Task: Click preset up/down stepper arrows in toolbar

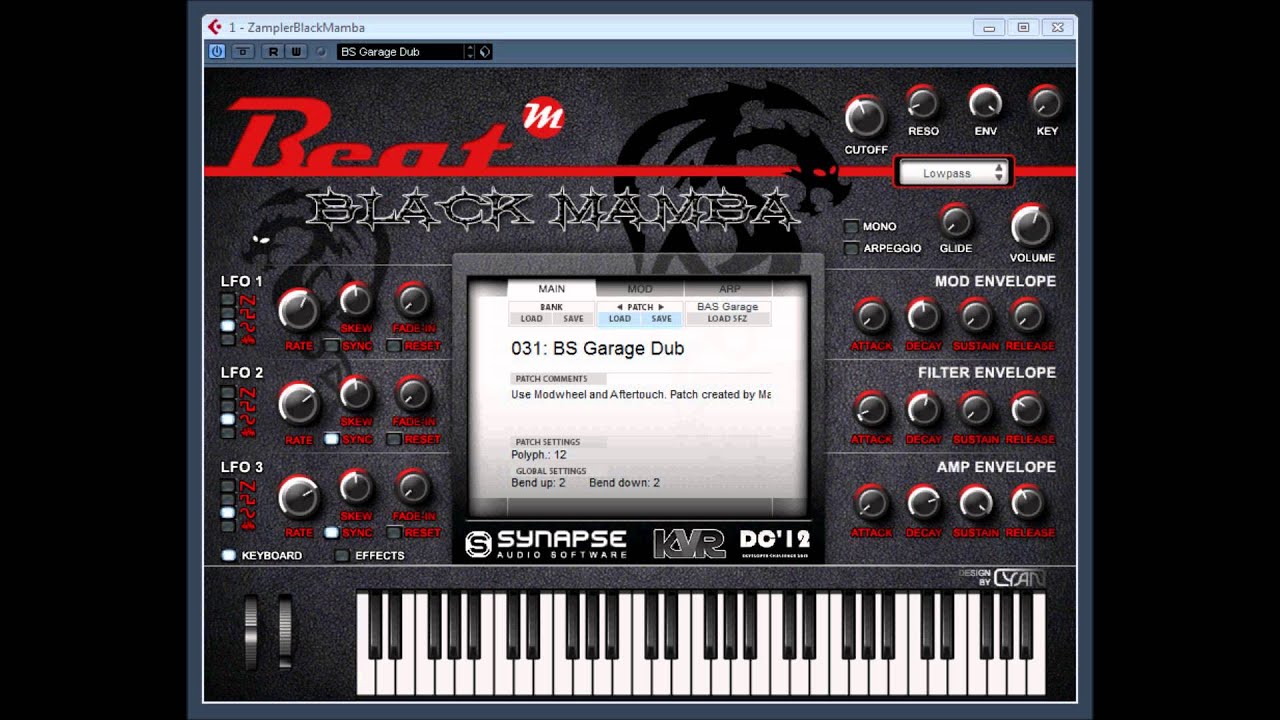Action: pyautogui.click(x=470, y=52)
